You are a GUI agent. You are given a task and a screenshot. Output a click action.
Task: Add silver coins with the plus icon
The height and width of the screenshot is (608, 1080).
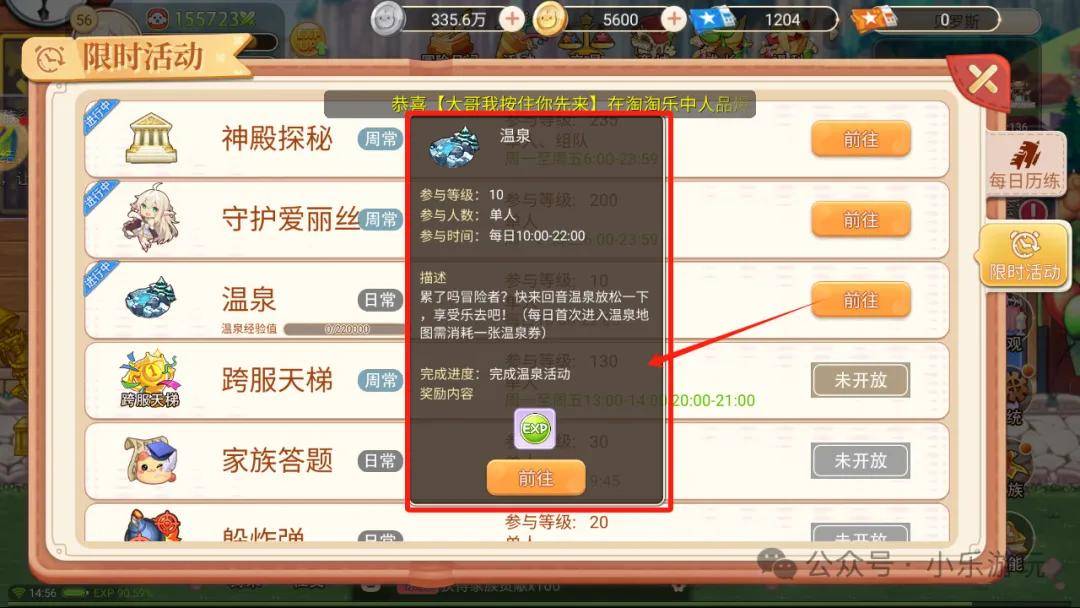[511, 19]
